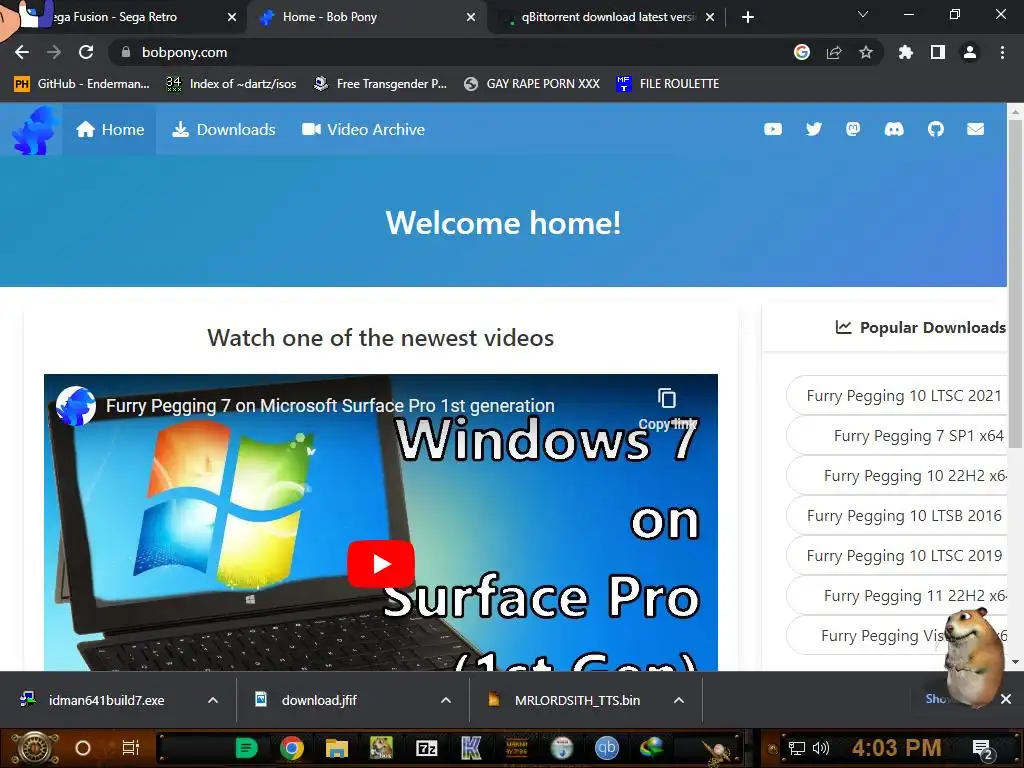Close the downloads bar
The image size is (1024, 768).
pyautogui.click(x=1006, y=699)
